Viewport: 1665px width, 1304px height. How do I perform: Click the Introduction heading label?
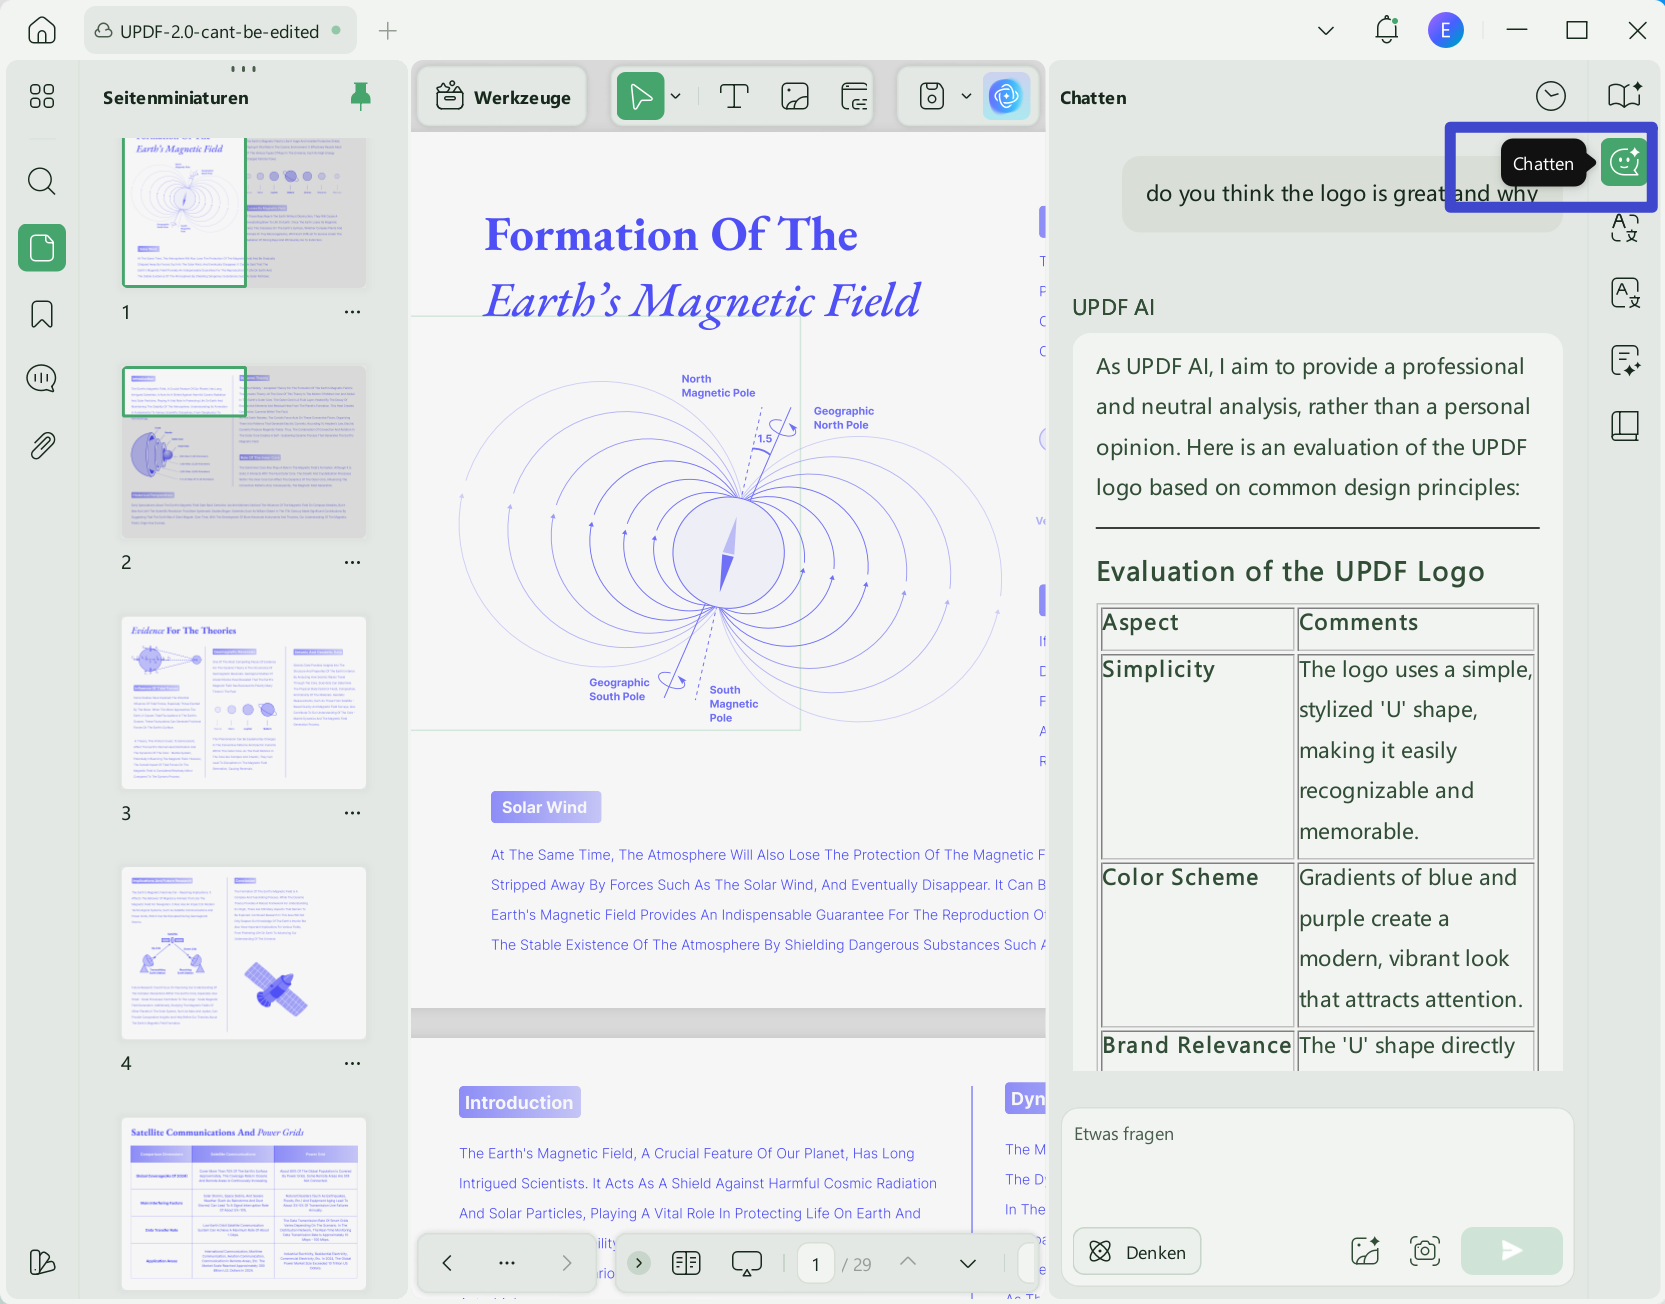pos(519,1102)
